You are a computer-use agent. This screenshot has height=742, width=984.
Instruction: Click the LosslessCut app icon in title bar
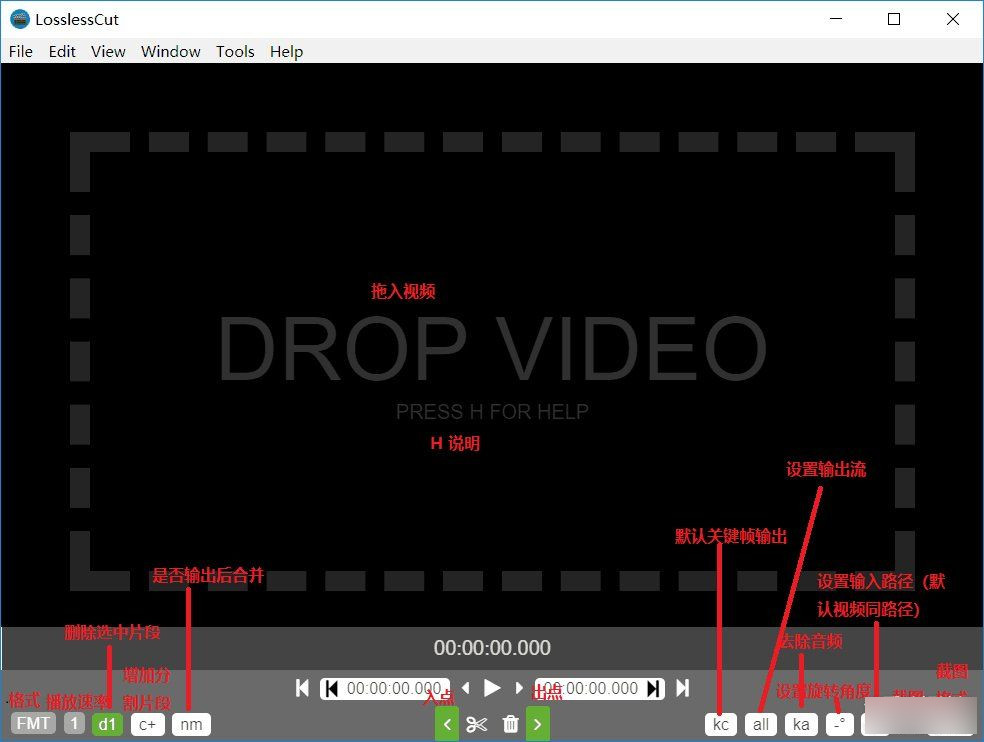(20, 19)
